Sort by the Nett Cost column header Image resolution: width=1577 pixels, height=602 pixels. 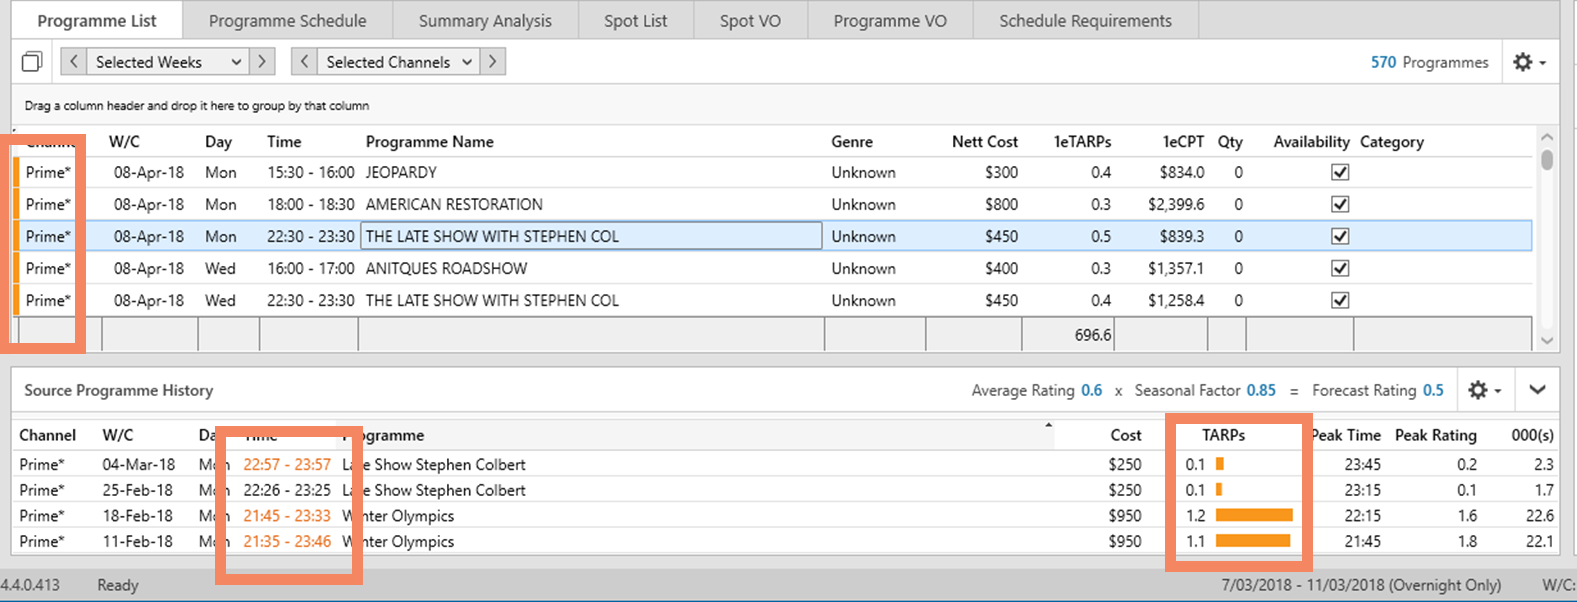985,142
